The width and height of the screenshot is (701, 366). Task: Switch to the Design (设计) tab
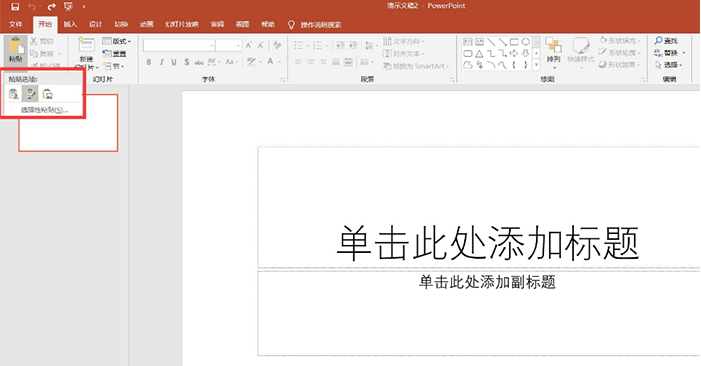pyautogui.click(x=95, y=24)
